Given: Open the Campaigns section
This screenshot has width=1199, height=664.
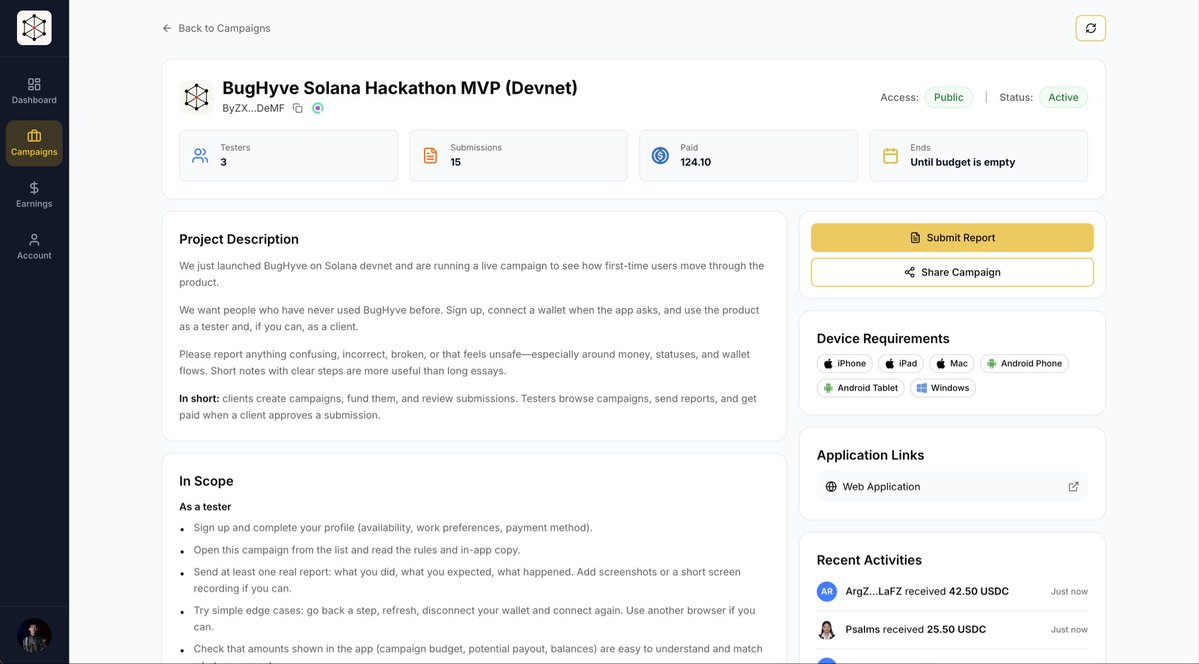Looking at the screenshot, I should [x=34, y=143].
